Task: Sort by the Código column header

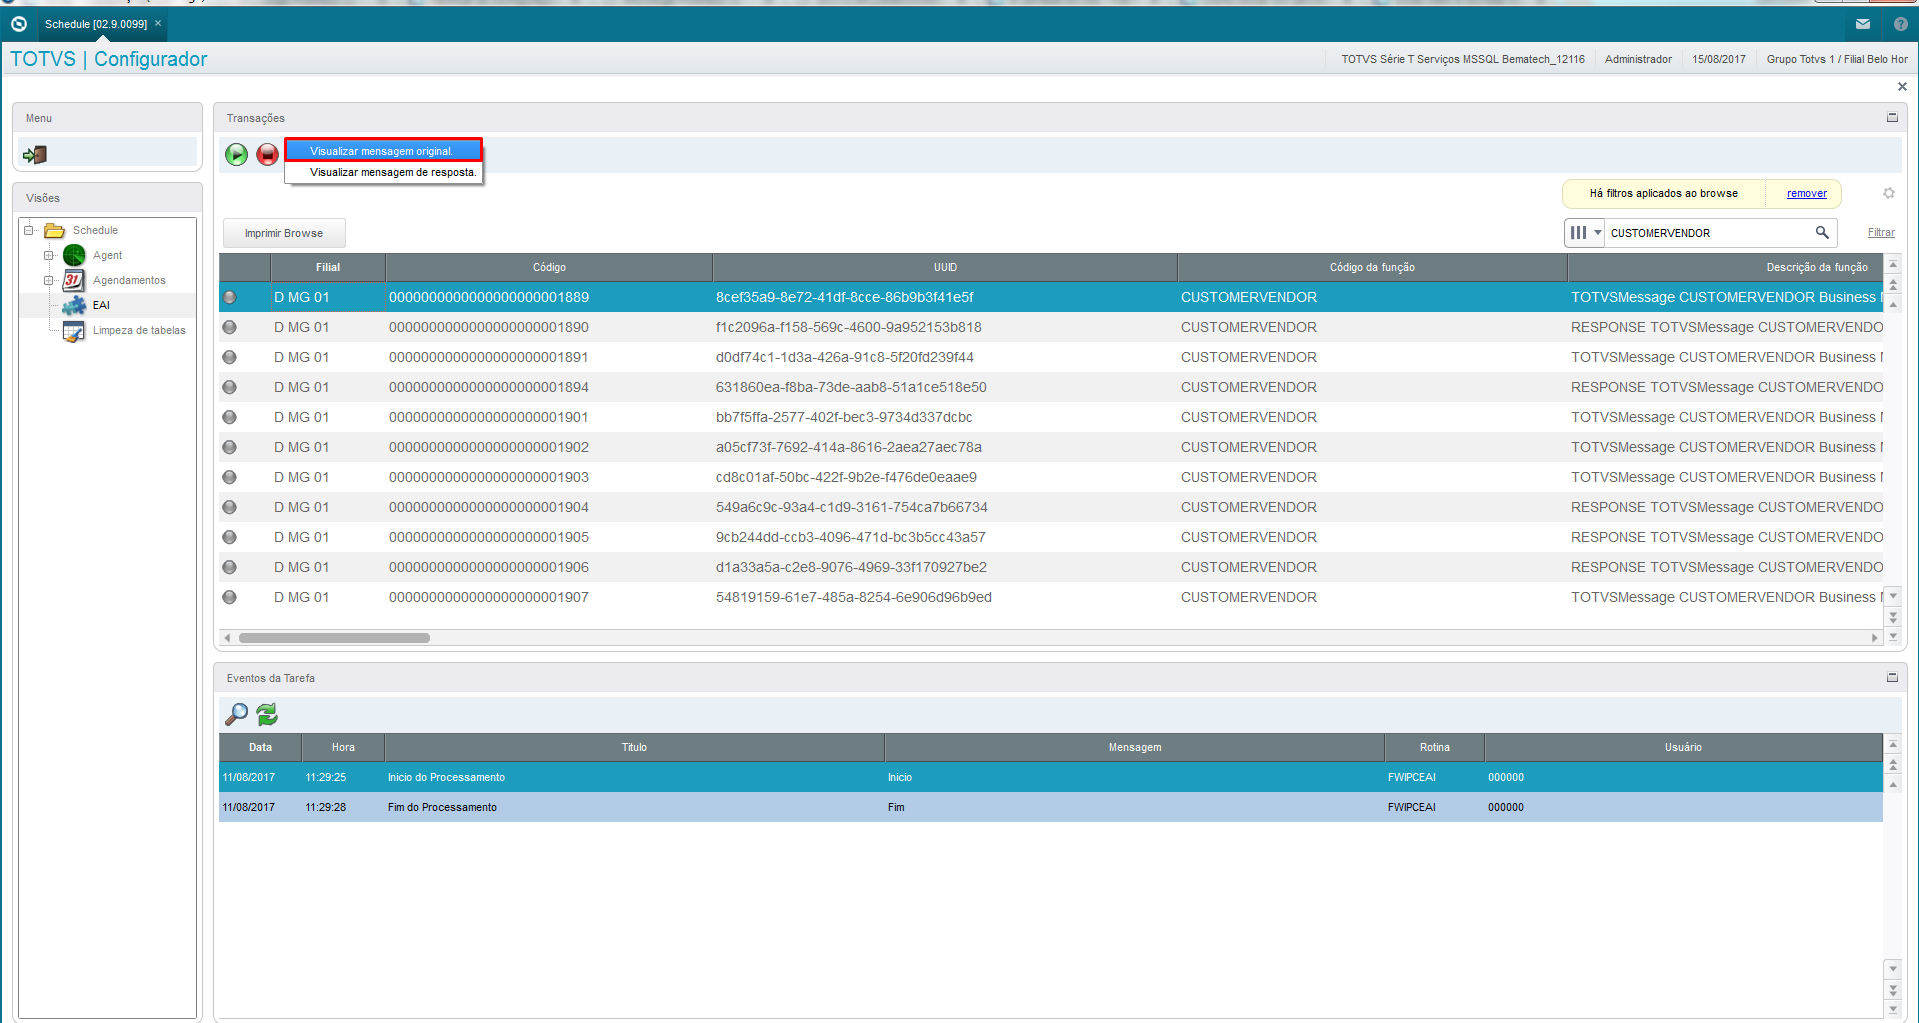Action: click(549, 267)
